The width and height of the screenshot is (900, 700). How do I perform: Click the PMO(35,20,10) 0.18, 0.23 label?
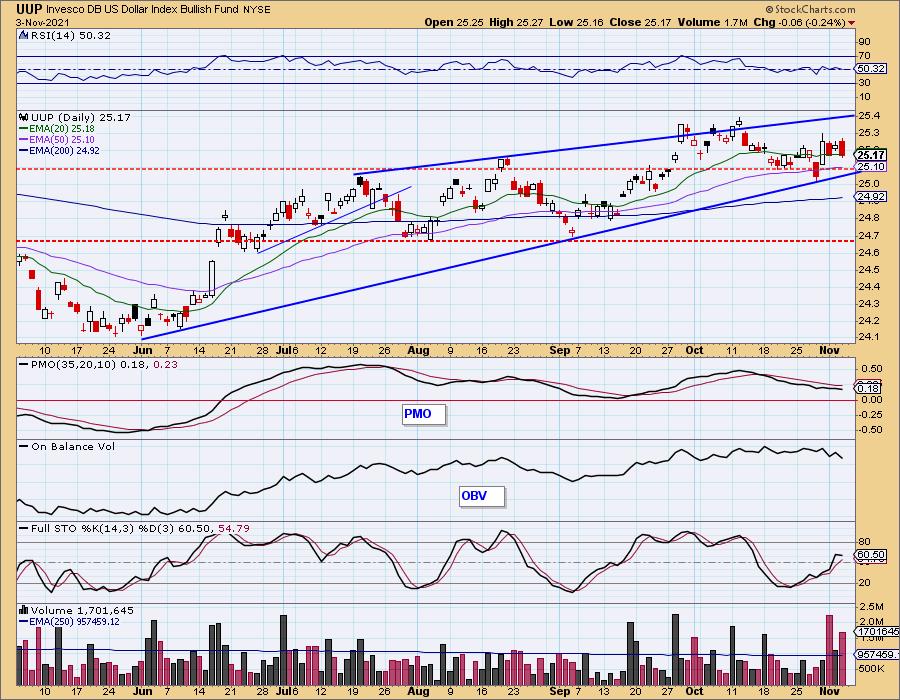(104, 364)
